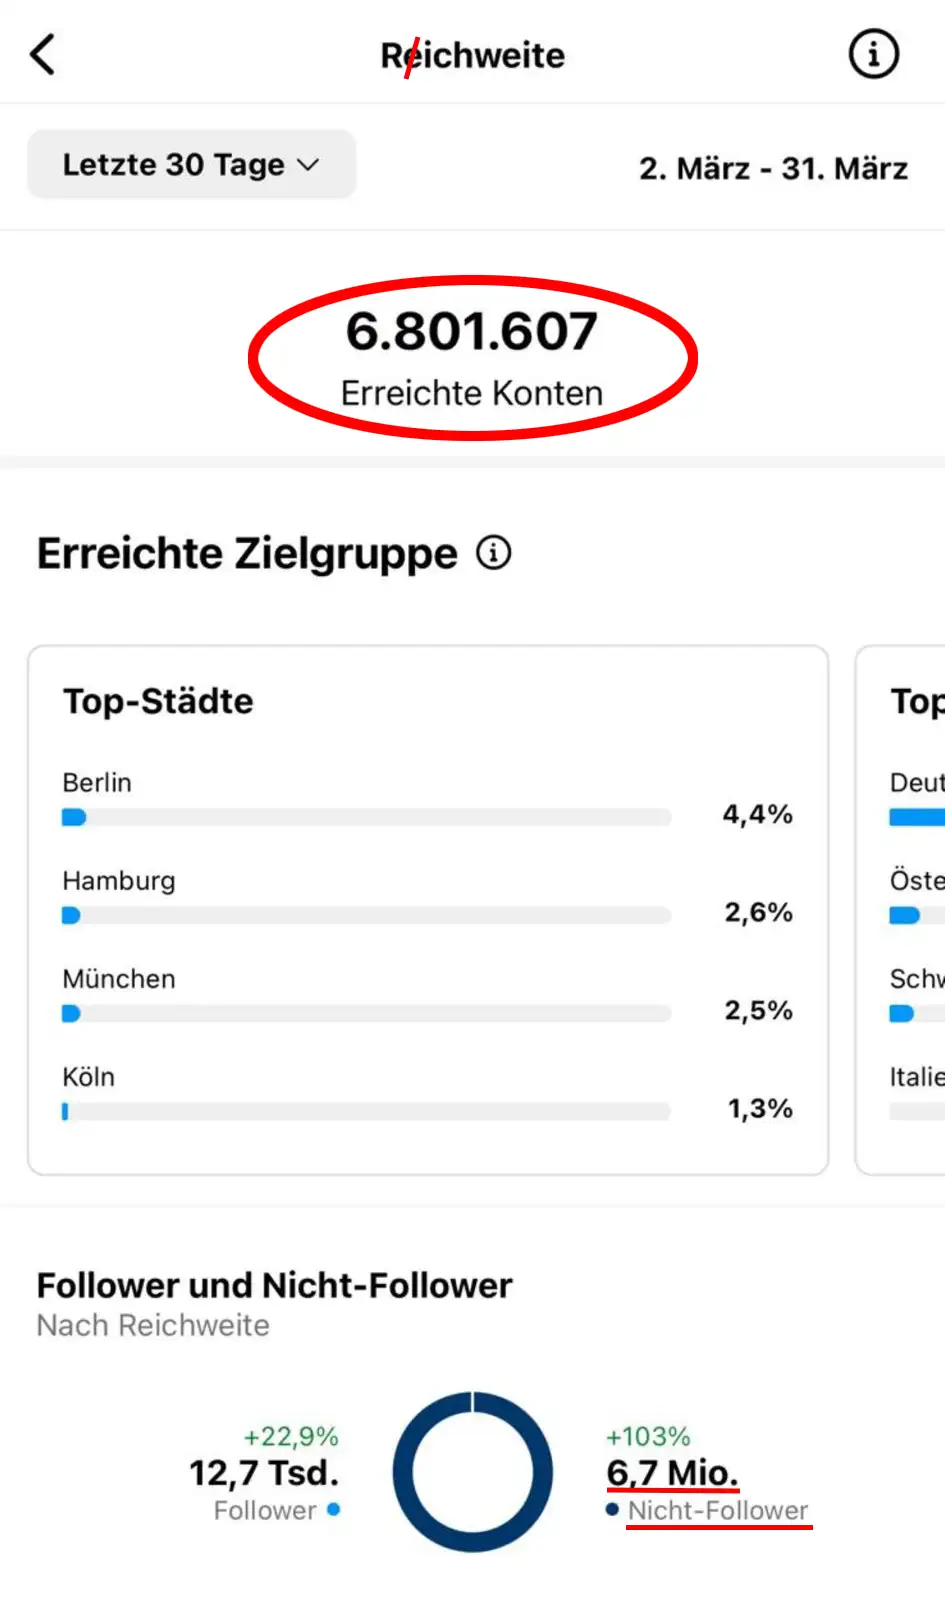
Task: Tap the Köln 1,3% row
Action: click(x=428, y=1092)
